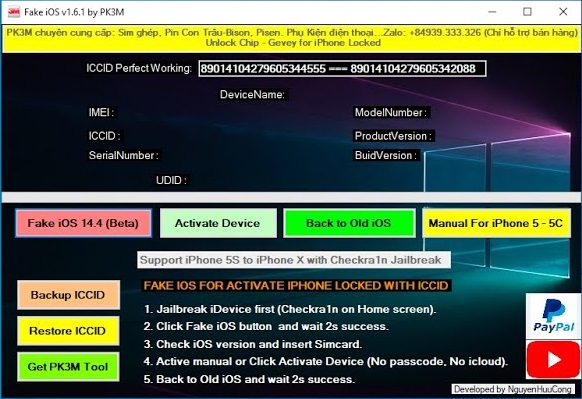Click 'FAKE IOS FOR ACTIVATE IPHONE LOCKED' heading
The image size is (582, 399).
(x=296, y=285)
